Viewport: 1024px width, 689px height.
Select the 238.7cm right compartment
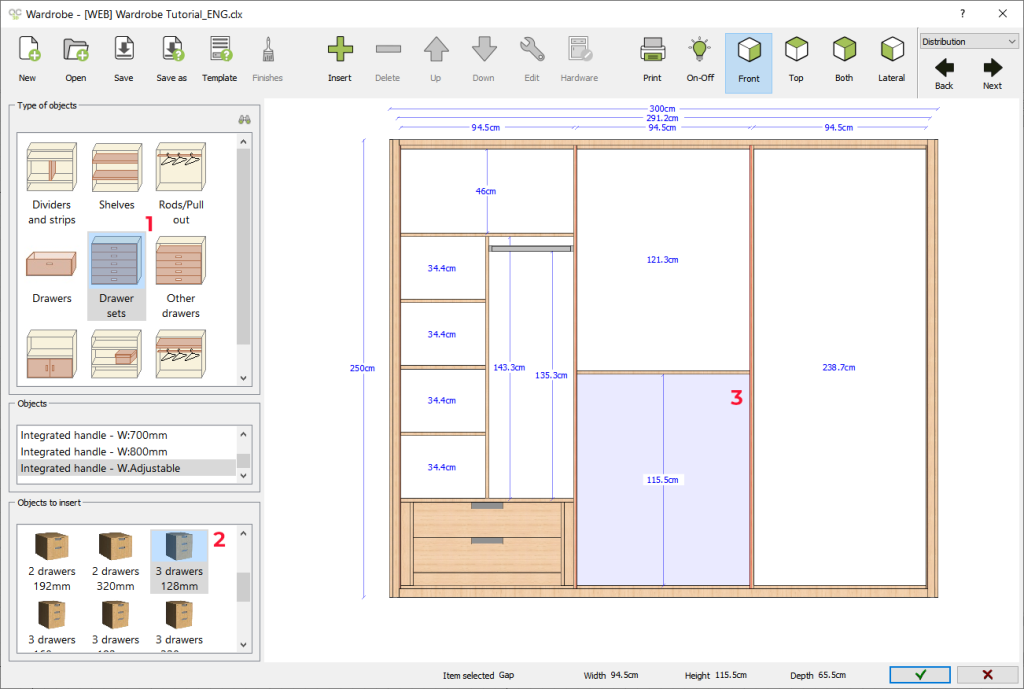pos(839,368)
